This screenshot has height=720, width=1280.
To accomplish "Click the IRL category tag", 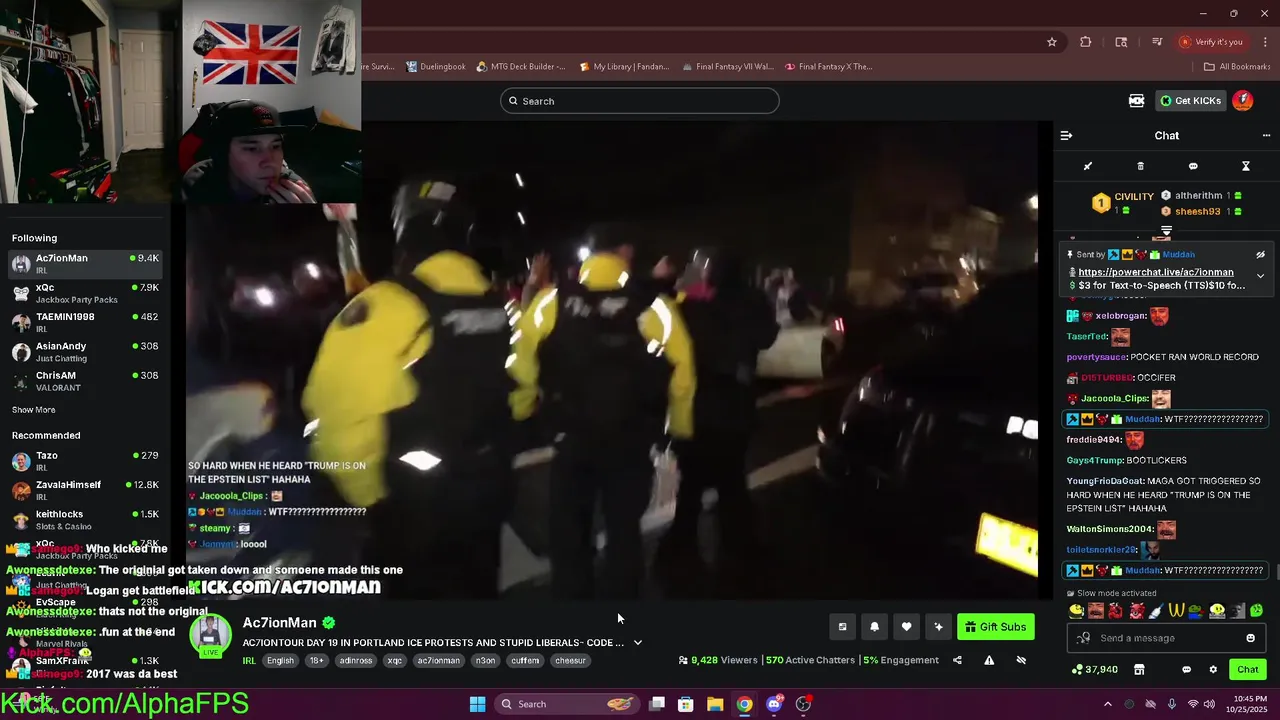I will point(249,660).
